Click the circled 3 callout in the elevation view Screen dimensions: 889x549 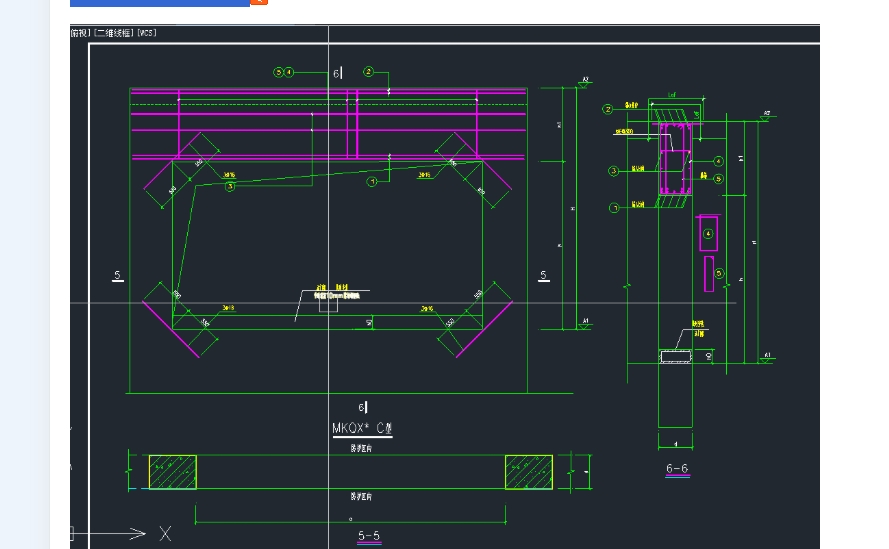coord(230,186)
